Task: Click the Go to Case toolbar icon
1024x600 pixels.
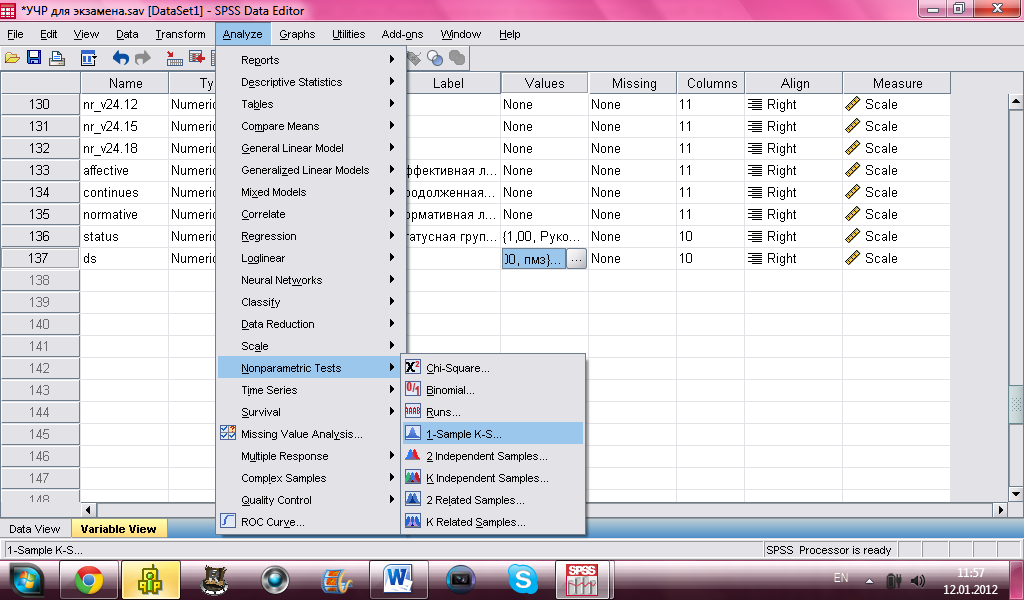Action: (174, 58)
